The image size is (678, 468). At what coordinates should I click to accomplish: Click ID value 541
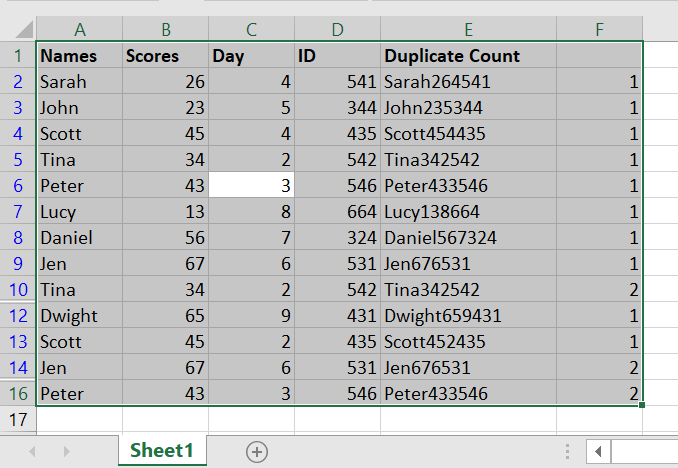(337, 81)
